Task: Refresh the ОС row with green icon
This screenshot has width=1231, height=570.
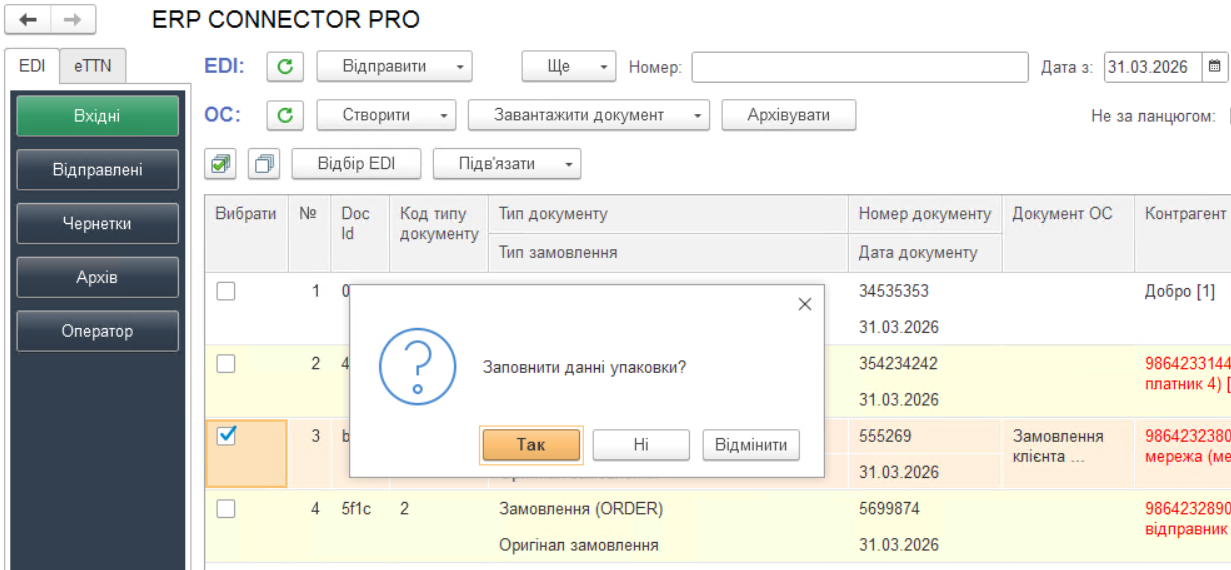Action: click(x=285, y=115)
